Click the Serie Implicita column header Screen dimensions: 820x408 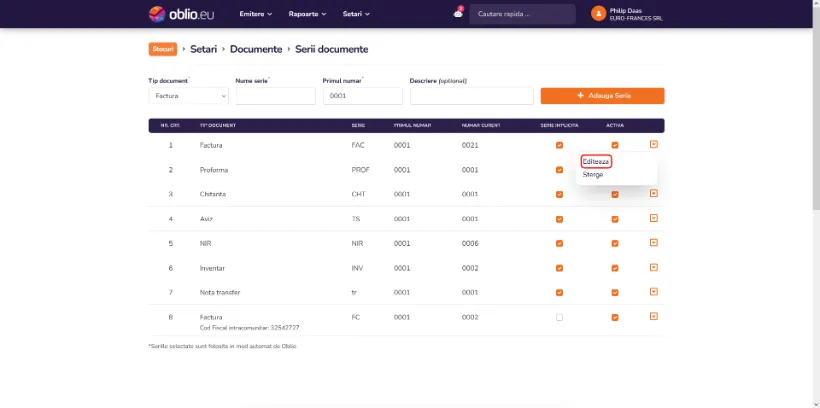click(x=560, y=126)
